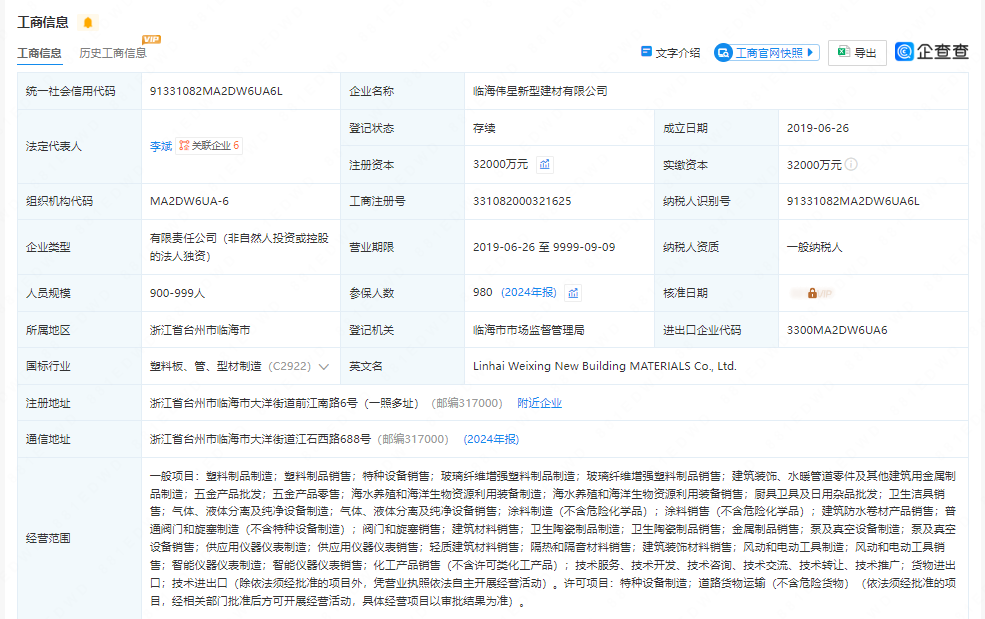
Task: Select the 工商信息 tab
Action: coord(39,53)
